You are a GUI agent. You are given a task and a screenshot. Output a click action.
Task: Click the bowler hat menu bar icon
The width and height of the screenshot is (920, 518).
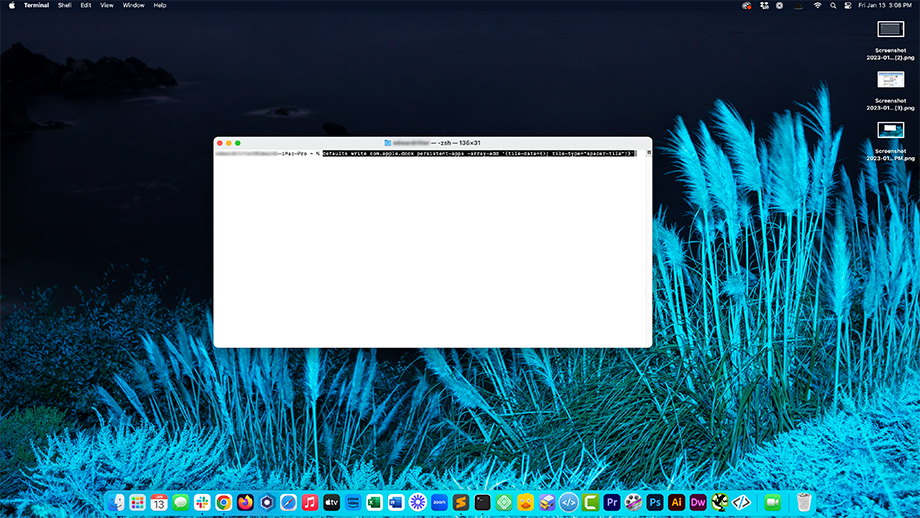coord(798,5)
